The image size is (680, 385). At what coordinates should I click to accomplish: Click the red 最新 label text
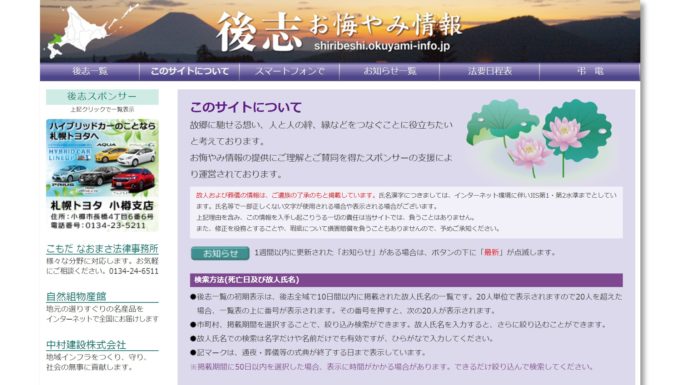[492, 252]
